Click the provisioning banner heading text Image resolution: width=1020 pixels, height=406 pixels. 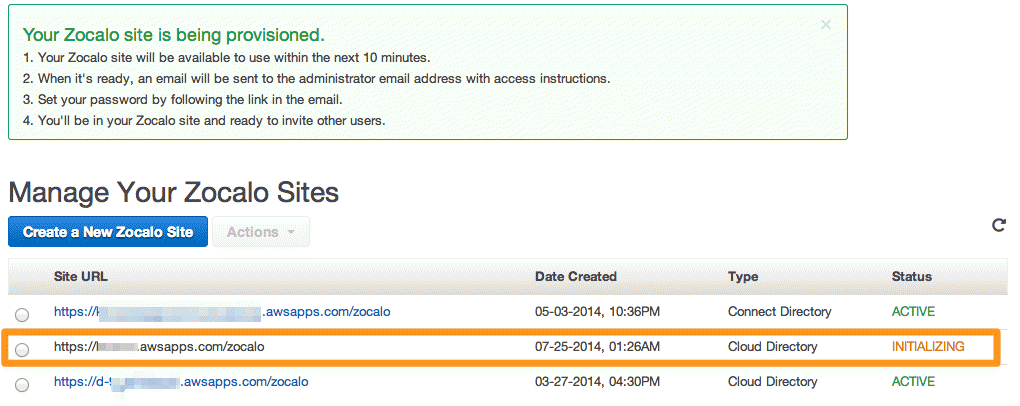[174, 34]
